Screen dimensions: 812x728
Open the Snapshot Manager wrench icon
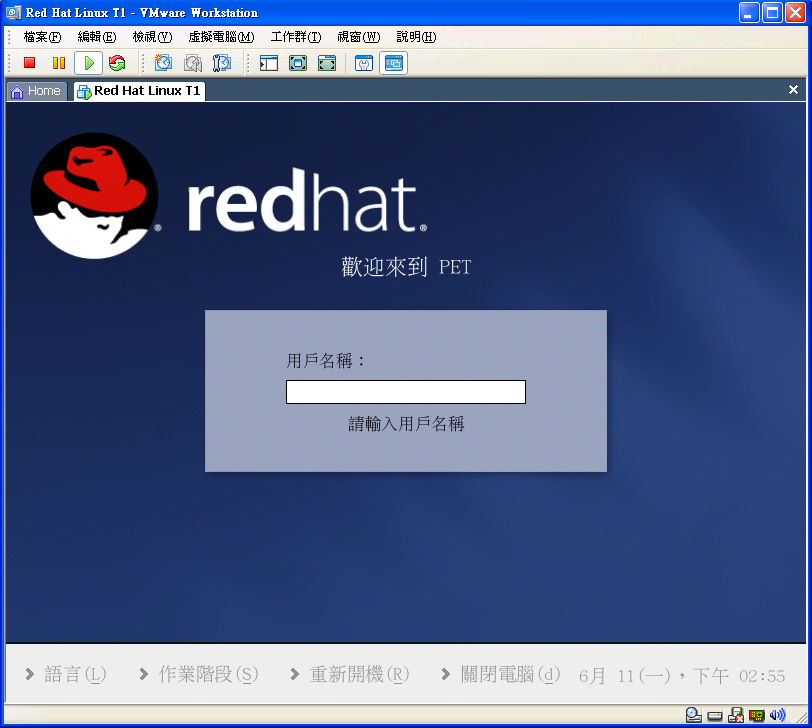(222, 63)
